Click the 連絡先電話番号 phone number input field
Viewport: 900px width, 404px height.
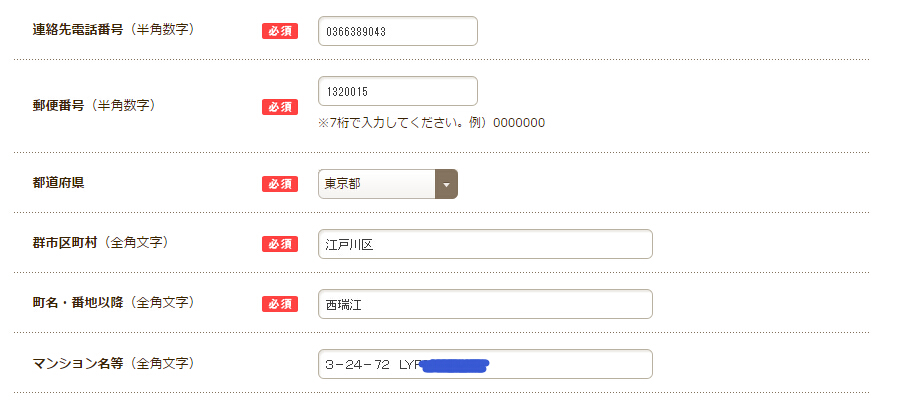tap(397, 31)
